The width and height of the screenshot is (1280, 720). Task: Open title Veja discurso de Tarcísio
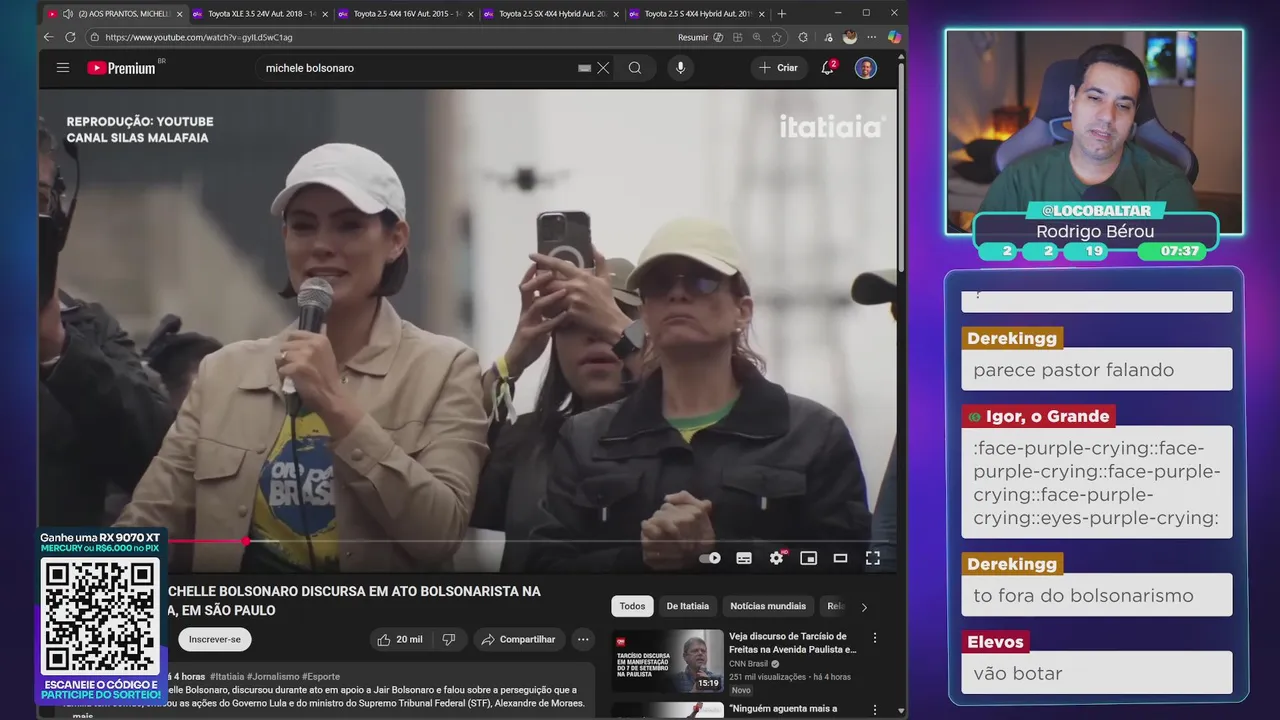(793, 642)
